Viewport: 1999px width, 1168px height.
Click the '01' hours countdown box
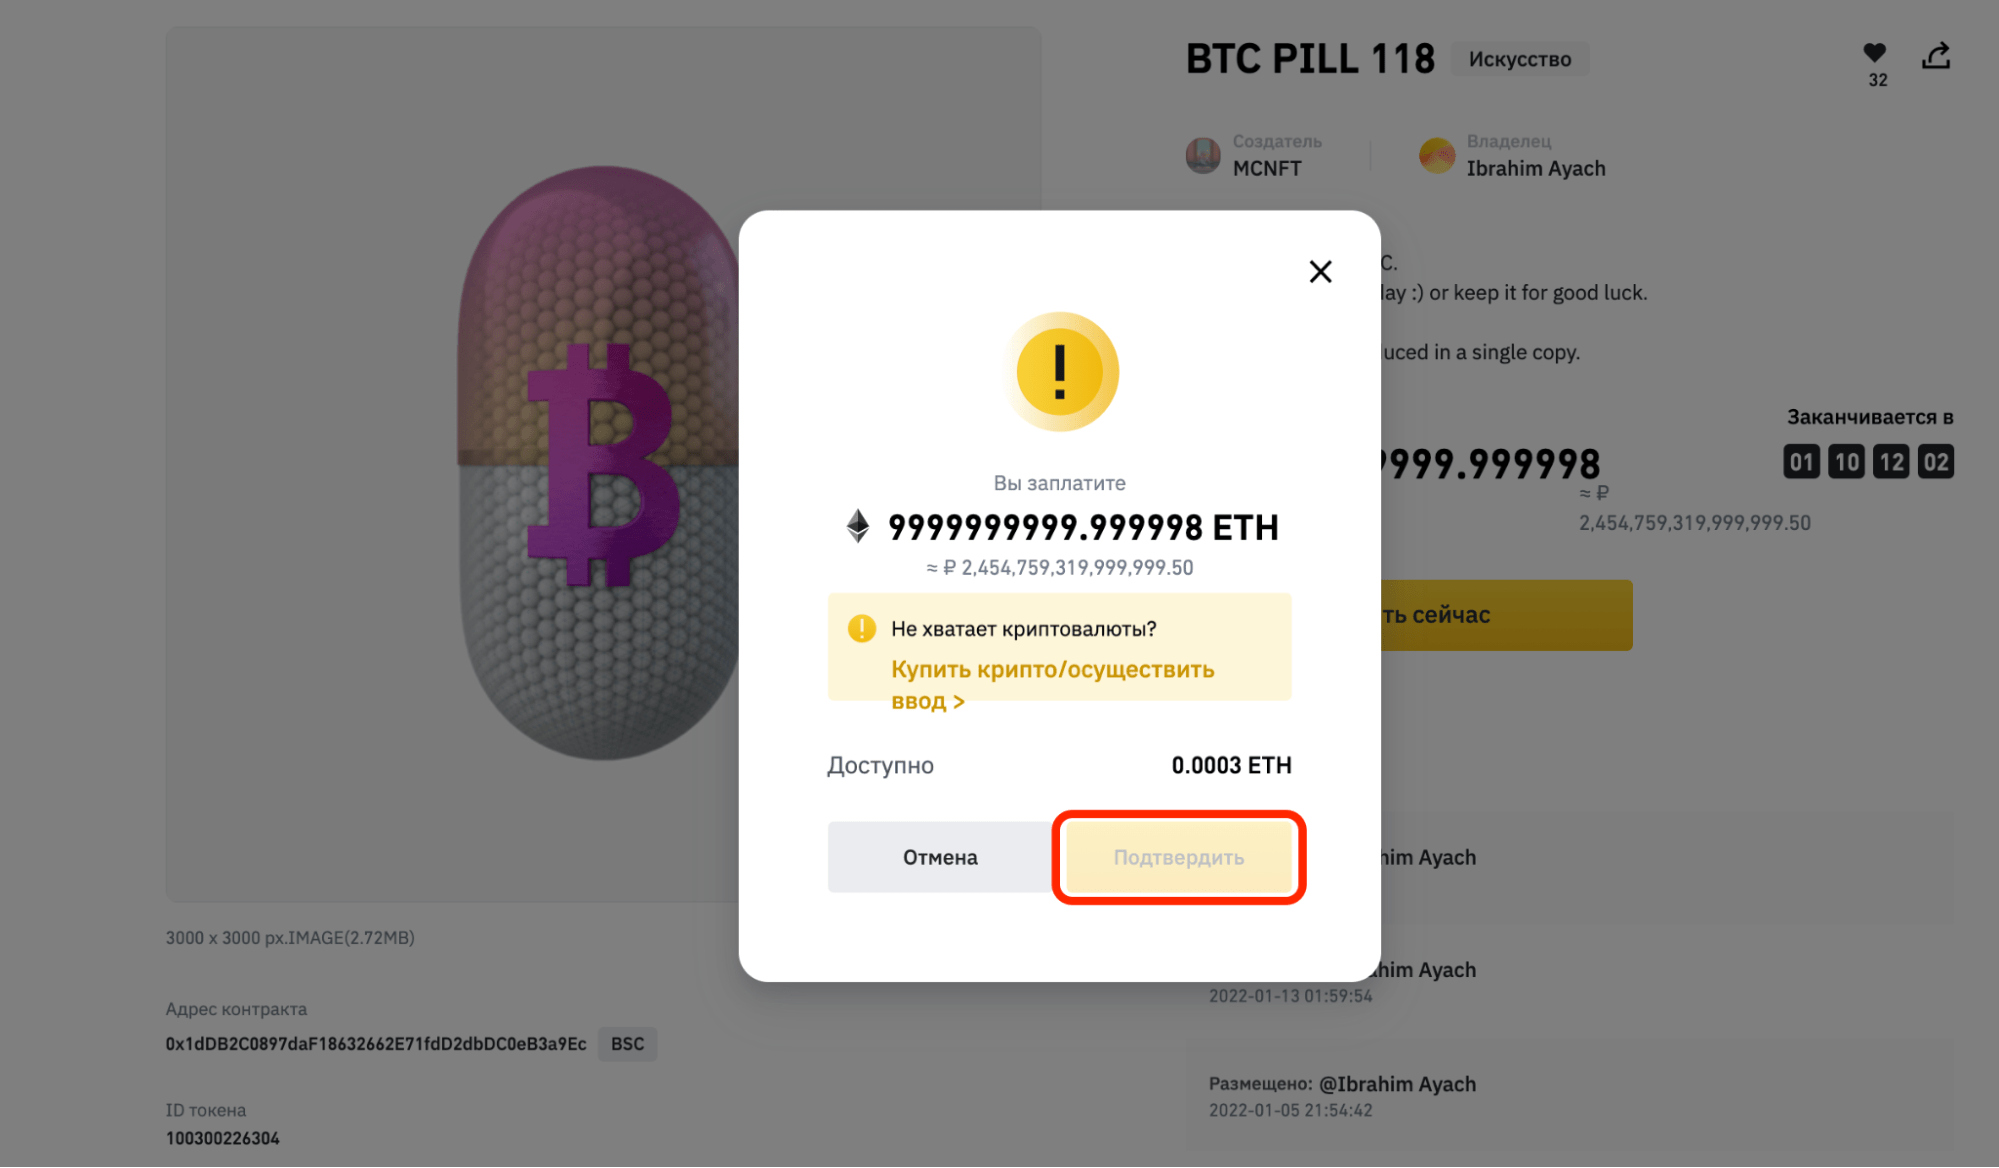click(x=1801, y=461)
